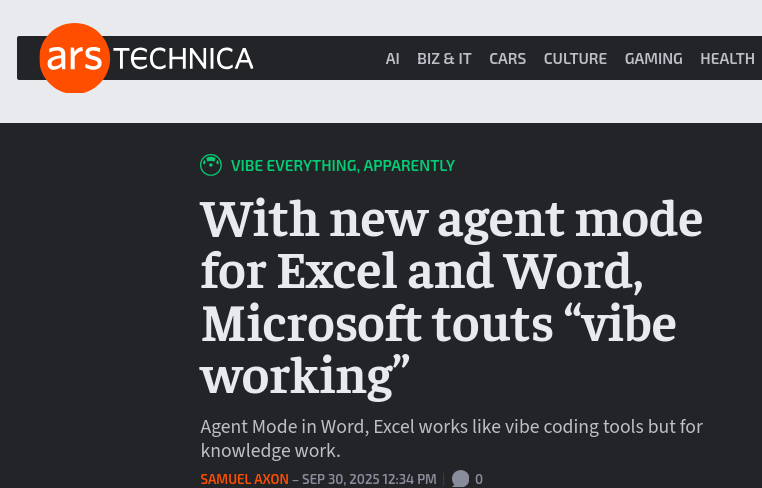Click the comment count number
Viewport: 762px width, 488px height.
coord(479,479)
